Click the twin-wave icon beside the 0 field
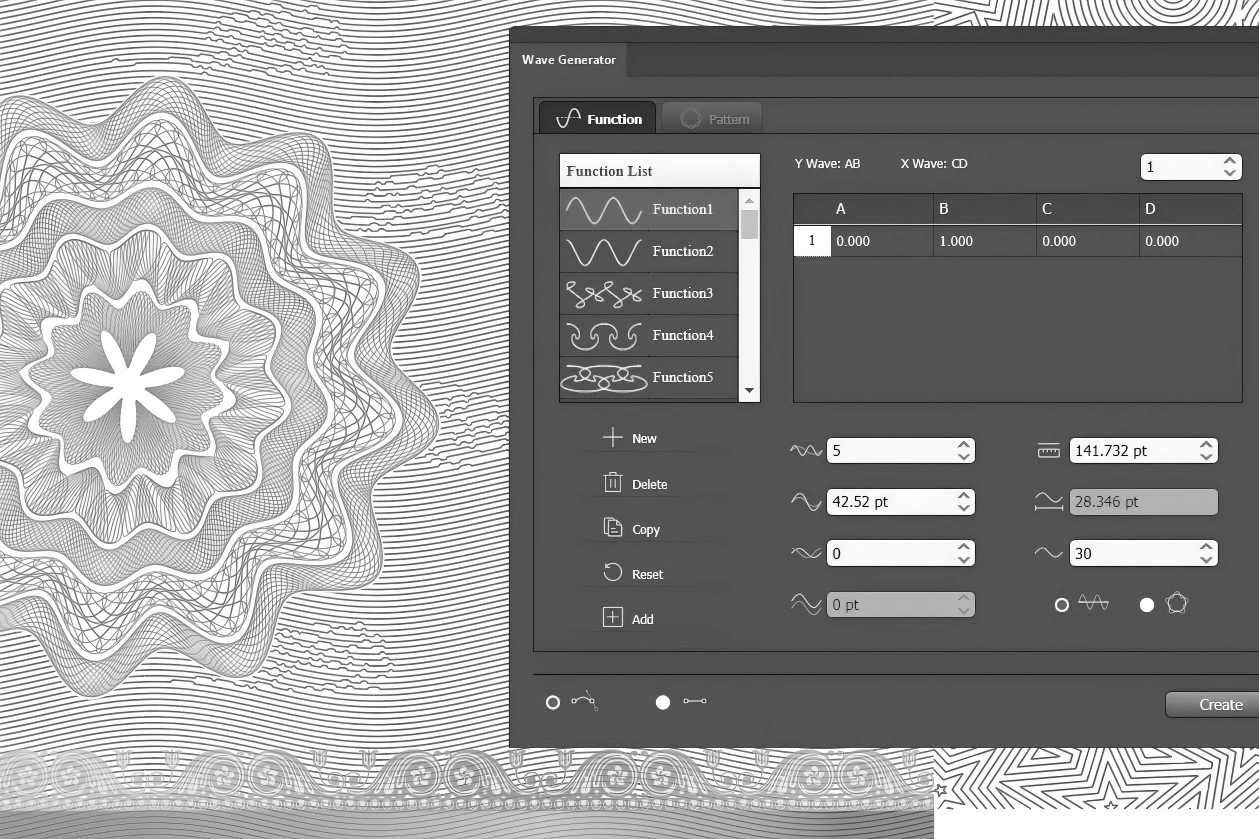This screenshot has height=839, width=1259. click(806, 553)
